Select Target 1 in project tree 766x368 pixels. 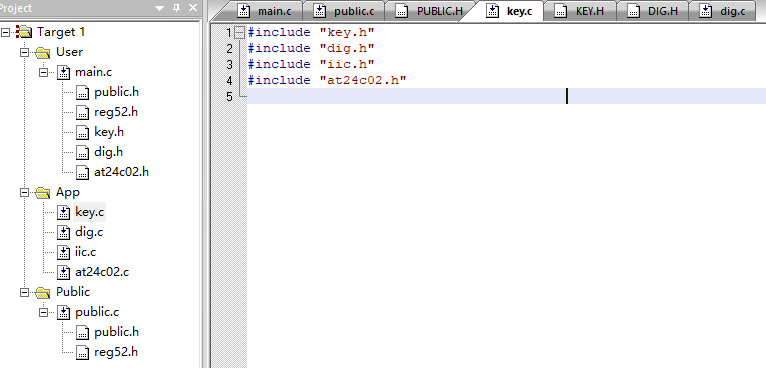pyautogui.click(x=61, y=32)
